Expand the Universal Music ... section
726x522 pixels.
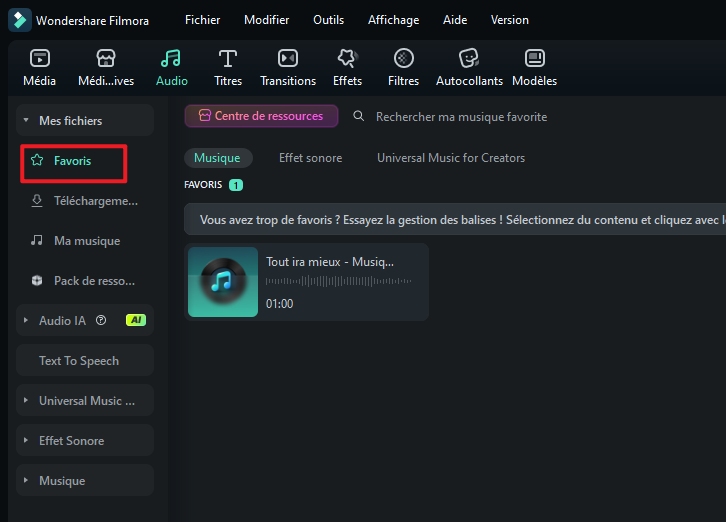click(26, 400)
